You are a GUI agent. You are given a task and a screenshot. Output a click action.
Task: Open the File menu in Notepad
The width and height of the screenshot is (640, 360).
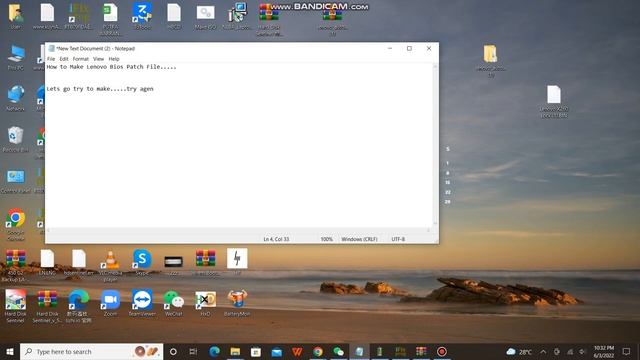coord(51,59)
